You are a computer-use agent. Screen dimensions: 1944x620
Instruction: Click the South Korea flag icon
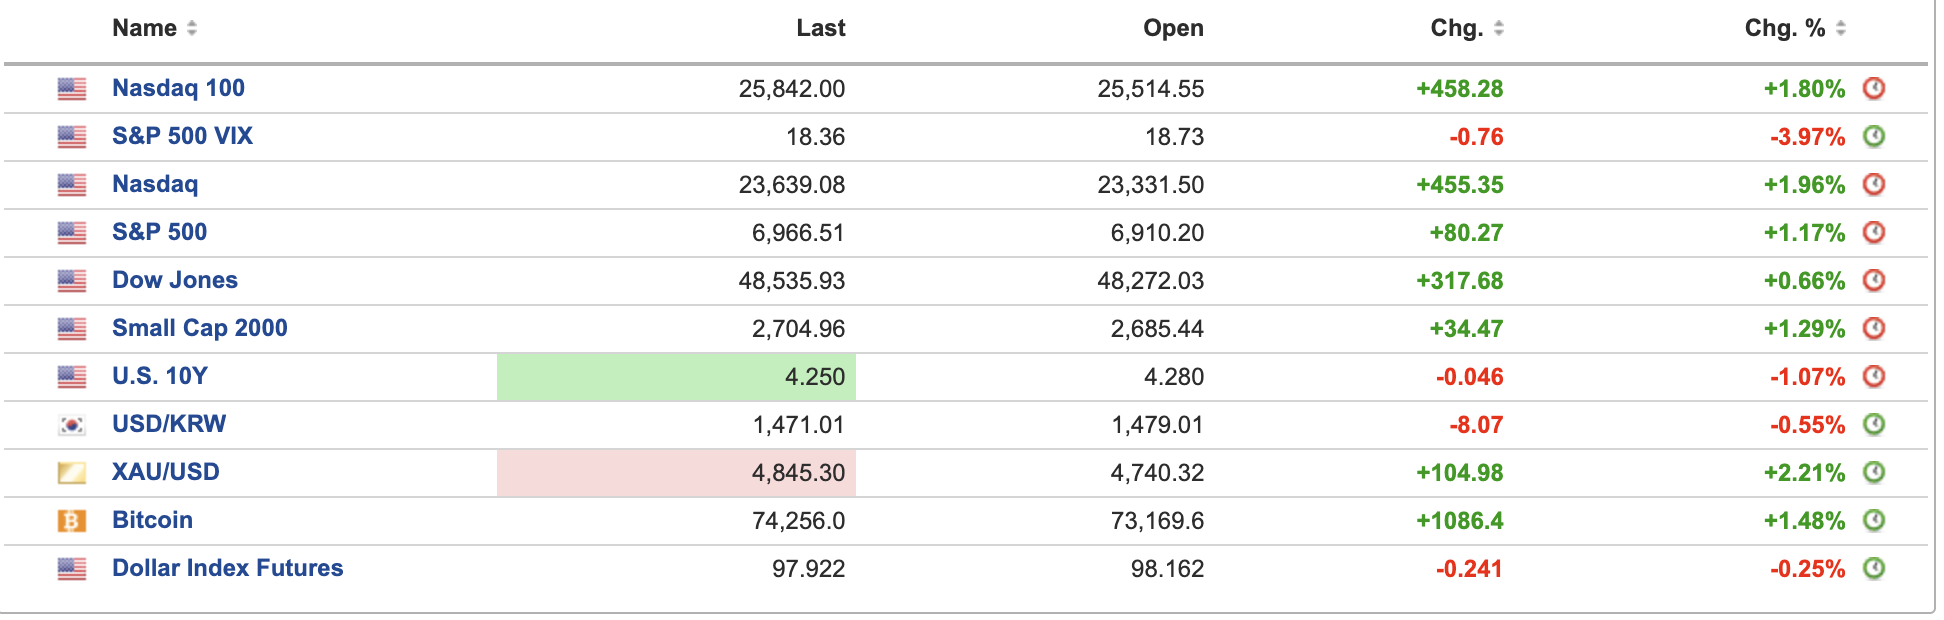(72, 425)
